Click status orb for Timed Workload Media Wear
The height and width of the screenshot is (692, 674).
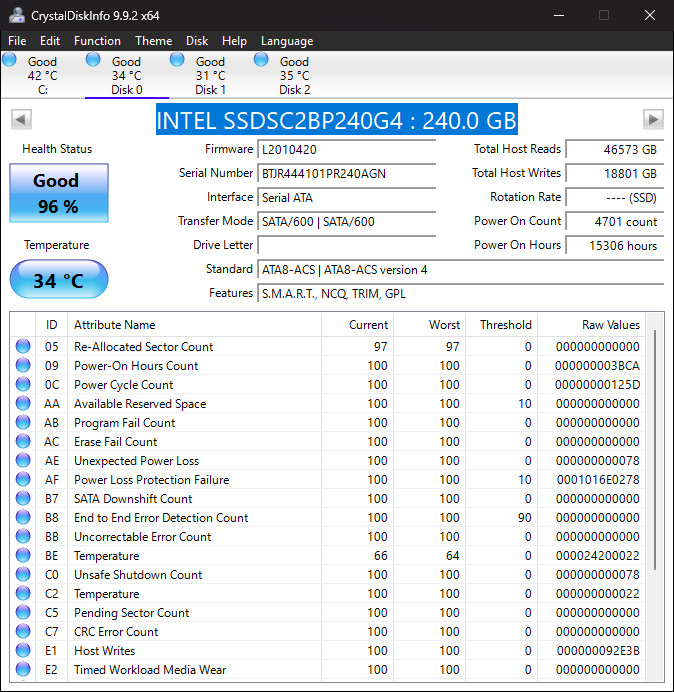pyautogui.click(x=23, y=669)
